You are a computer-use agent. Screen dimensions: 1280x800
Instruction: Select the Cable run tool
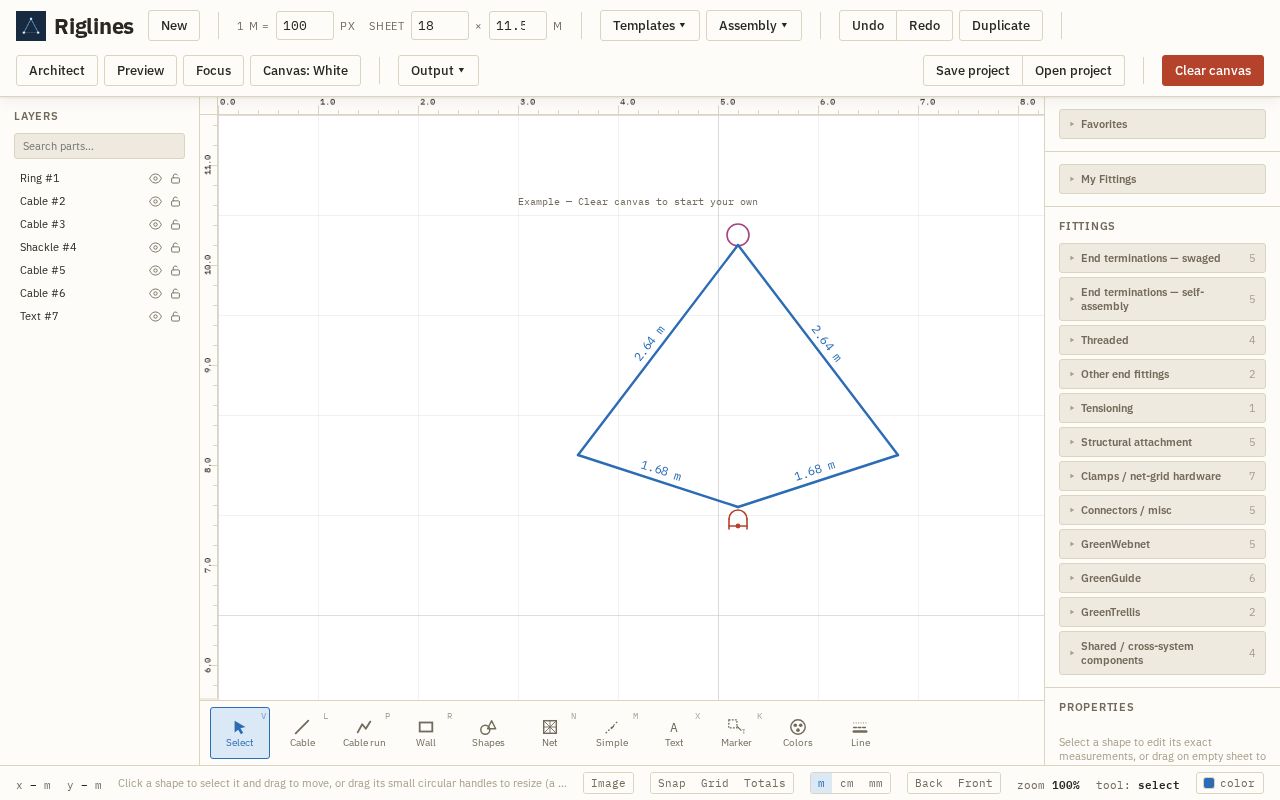tap(364, 733)
